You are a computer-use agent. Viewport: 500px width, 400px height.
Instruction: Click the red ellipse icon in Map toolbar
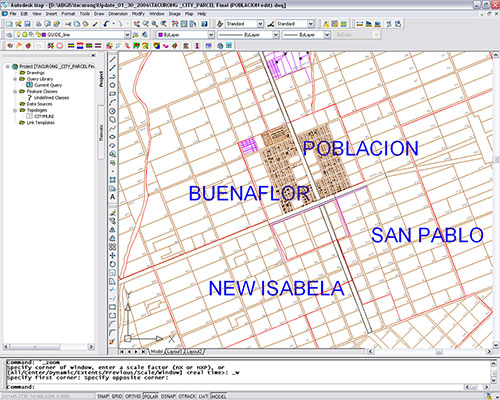(x=60, y=46)
